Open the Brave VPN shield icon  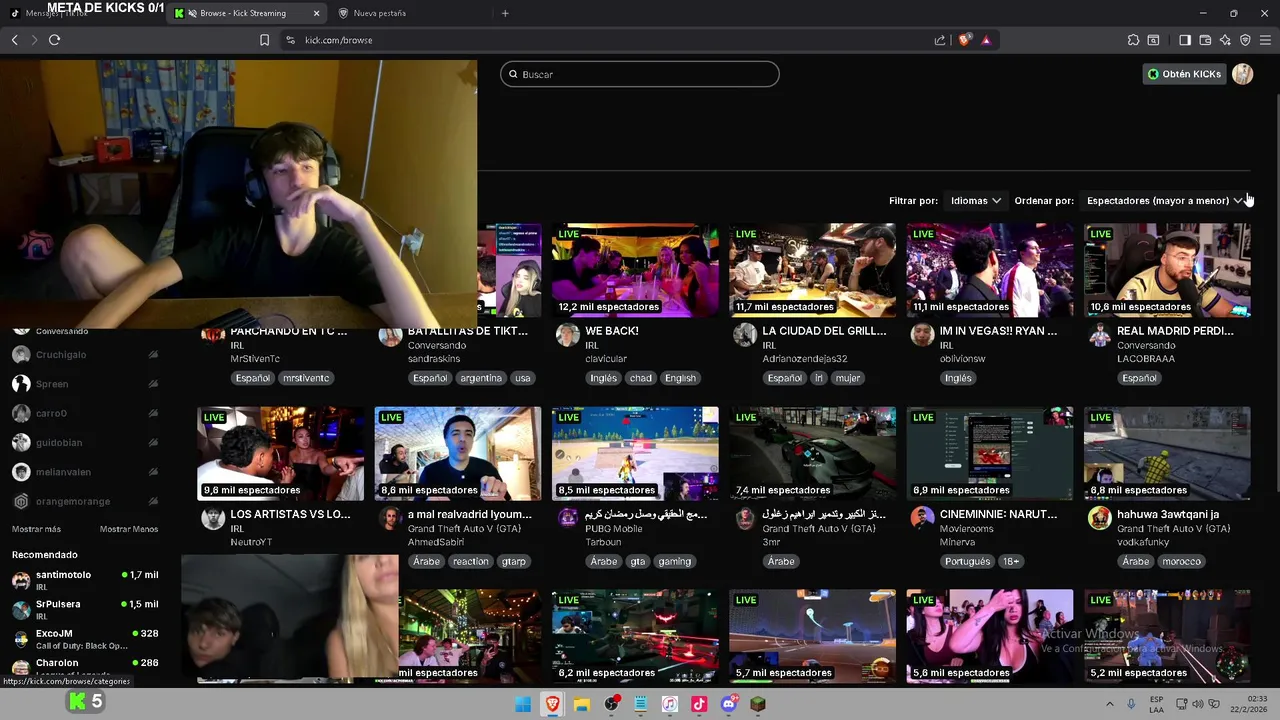click(x=1245, y=40)
